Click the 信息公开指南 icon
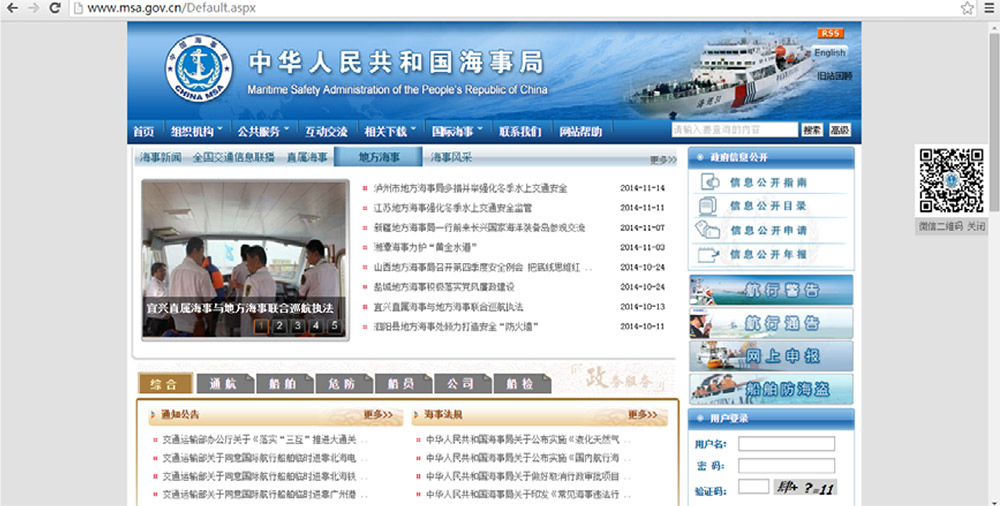This screenshot has height=506, width=1000. click(x=709, y=182)
